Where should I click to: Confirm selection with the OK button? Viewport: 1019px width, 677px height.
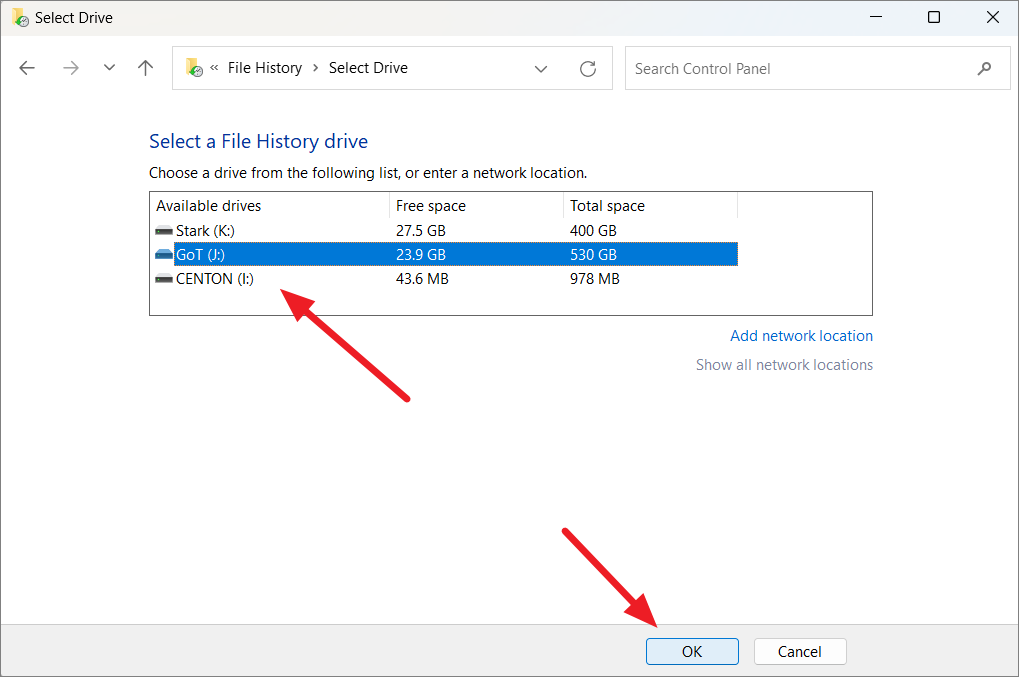(692, 651)
